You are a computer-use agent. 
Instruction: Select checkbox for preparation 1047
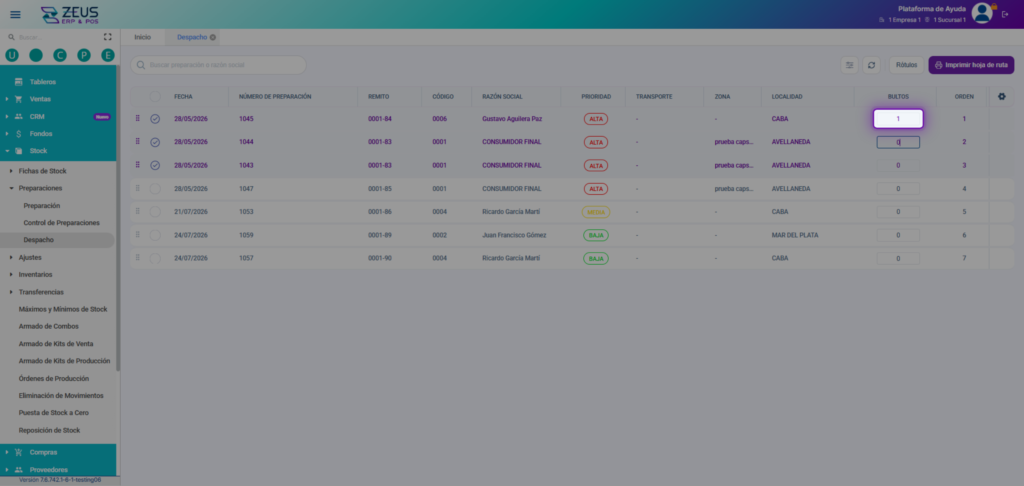coord(155,189)
